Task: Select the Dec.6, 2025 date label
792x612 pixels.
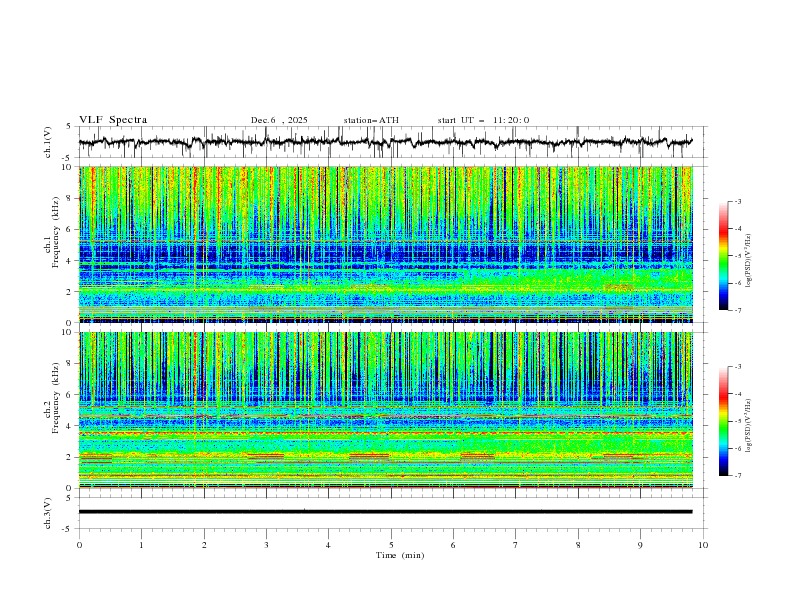Action: click(x=279, y=120)
